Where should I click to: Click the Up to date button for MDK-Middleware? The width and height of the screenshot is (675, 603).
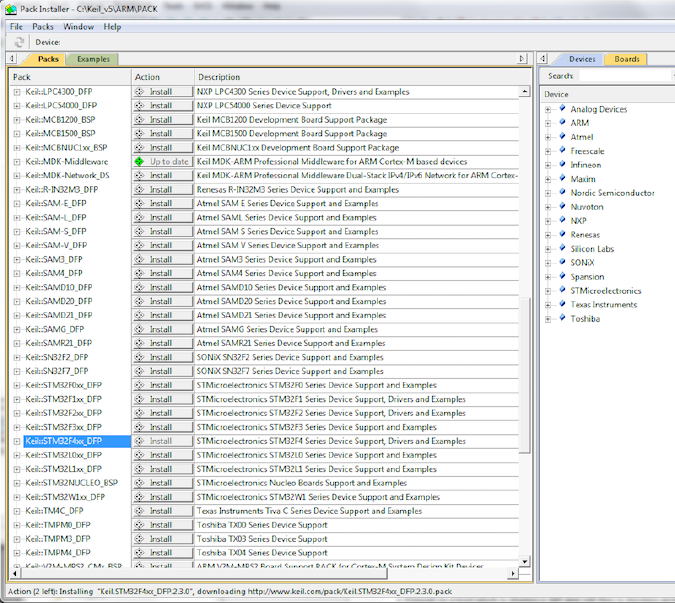pyautogui.click(x=163, y=161)
